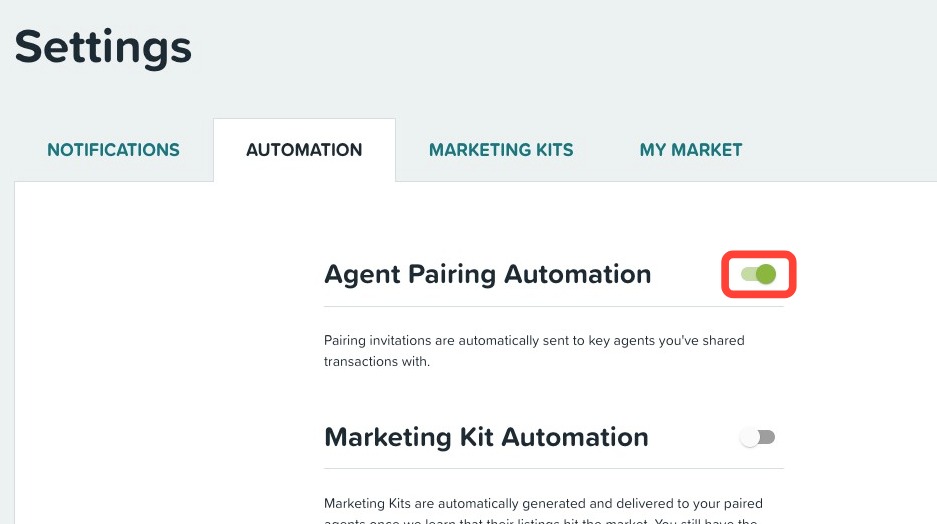Viewport: 937px width, 524px height.
Task: Open the Notifications tab
Action: pyautogui.click(x=114, y=149)
